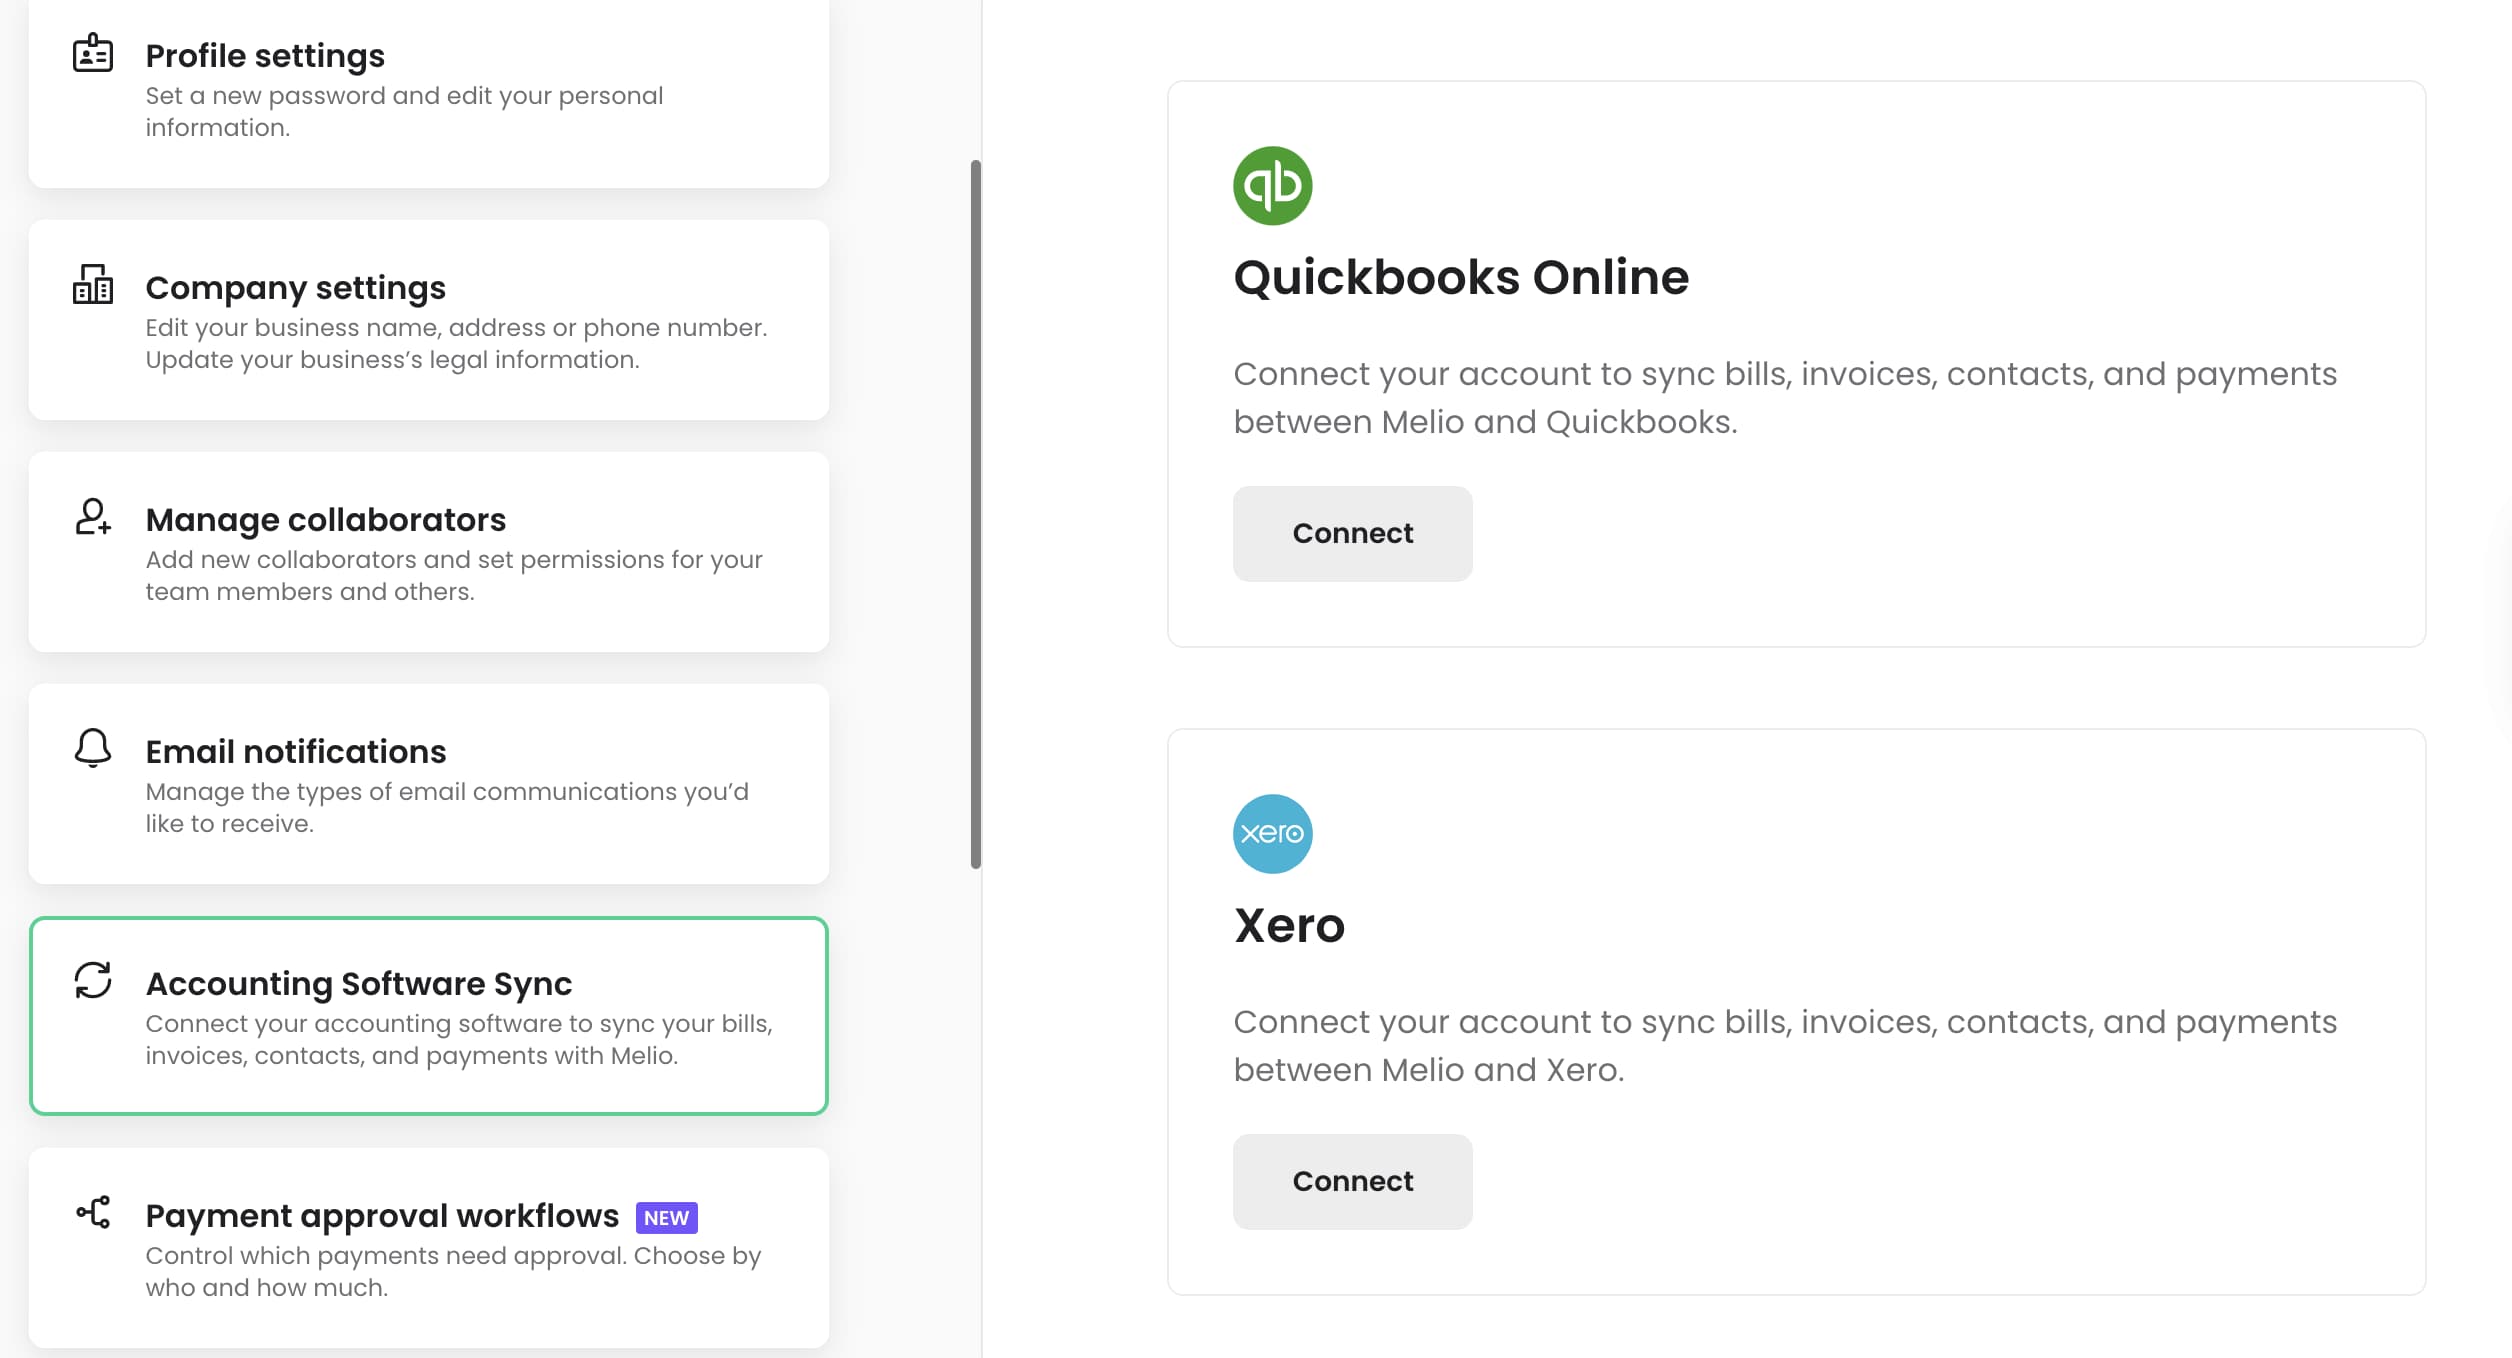2512x1358 pixels.
Task: Connect the Xero account
Action: [1352, 1182]
